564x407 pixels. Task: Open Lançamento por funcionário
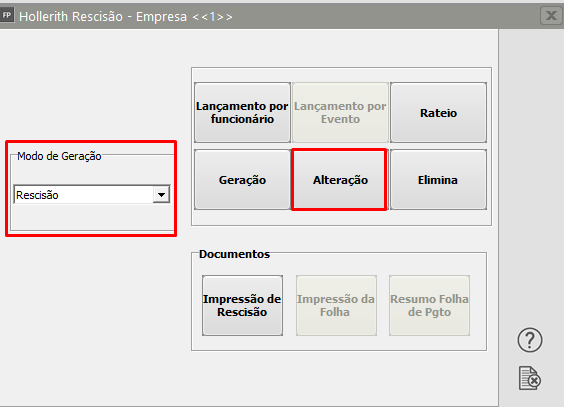coord(242,113)
